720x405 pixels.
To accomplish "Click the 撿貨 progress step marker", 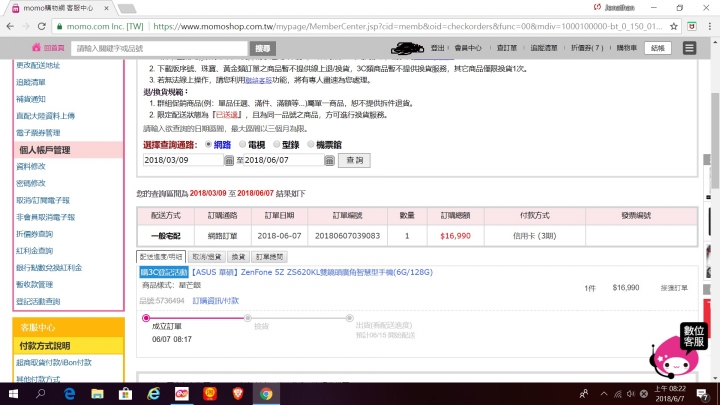I will pos(248,318).
